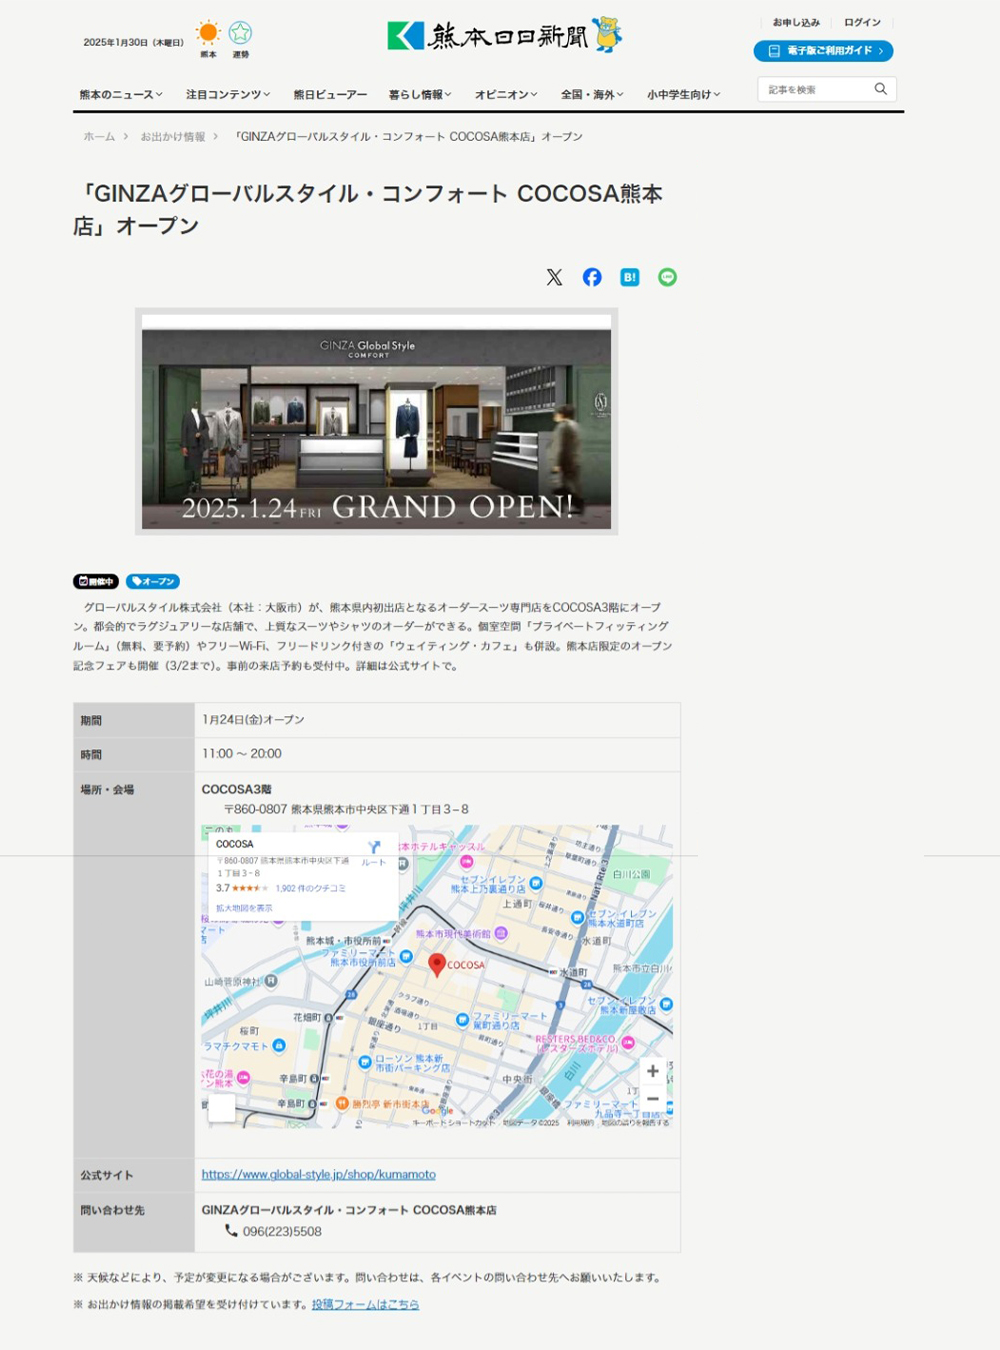Zoom out on the map
The width and height of the screenshot is (1000, 1350).
pos(652,1098)
